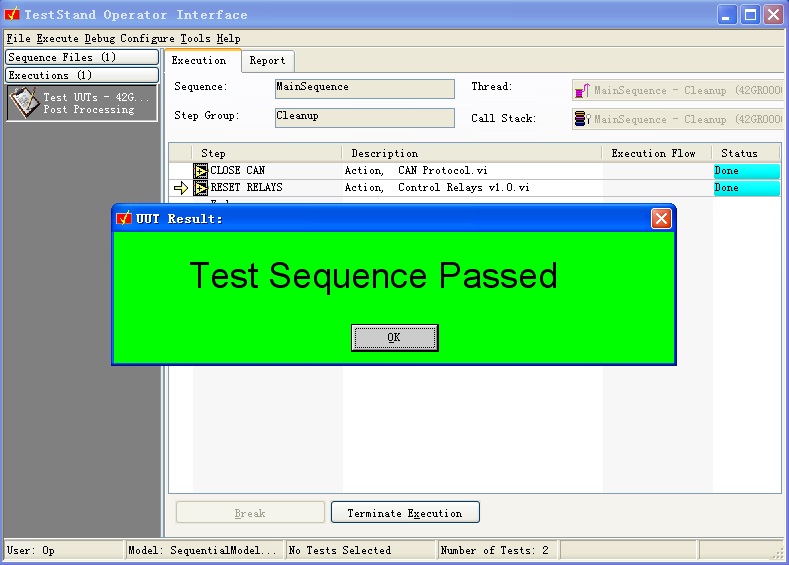Image resolution: width=789 pixels, height=565 pixels.
Task: Click the Execution Flow column header
Action: pyautogui.click(x=653, y=153)
